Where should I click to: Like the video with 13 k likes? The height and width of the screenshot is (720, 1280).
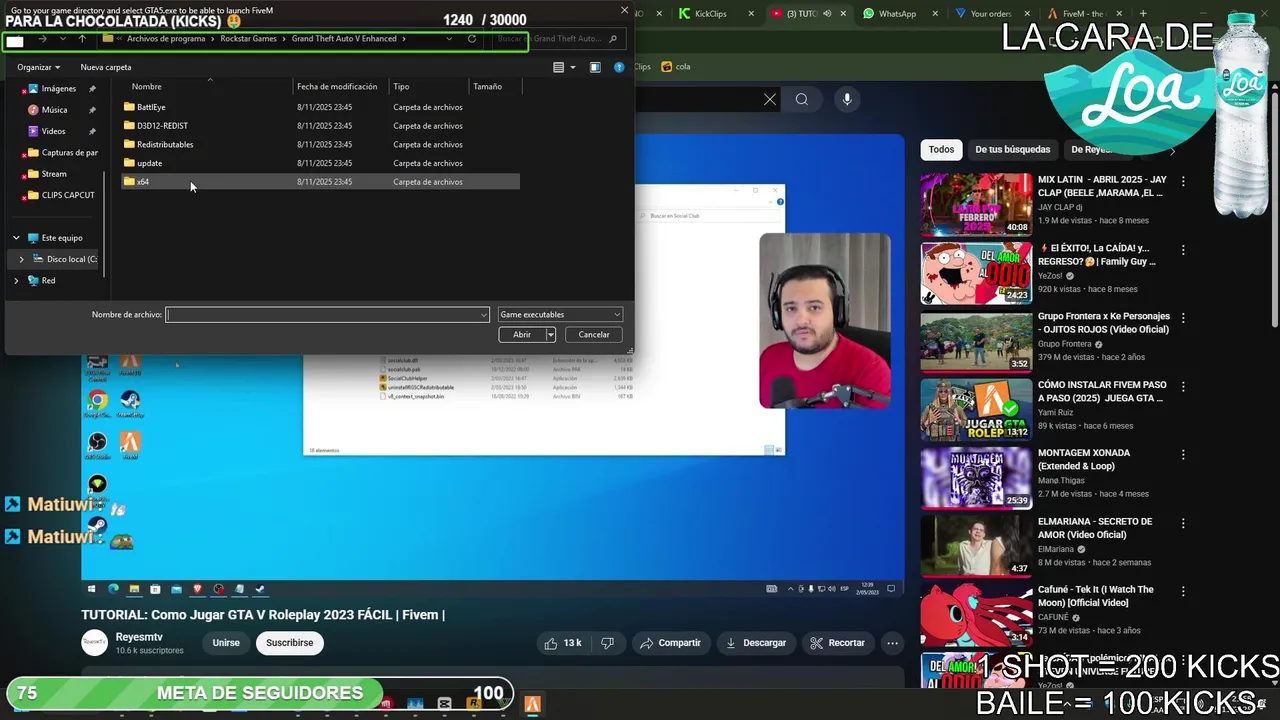(x=563, y=643)
